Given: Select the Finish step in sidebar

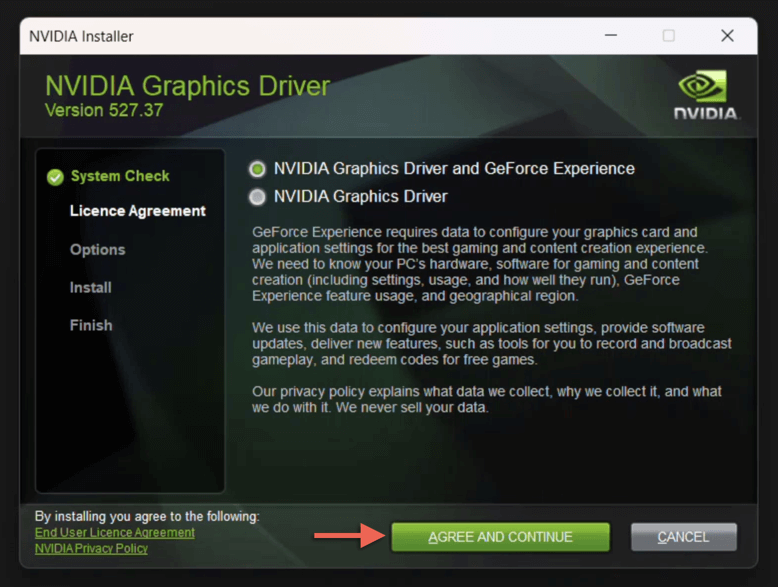Looking at the screenshot, I should (91, 325).
